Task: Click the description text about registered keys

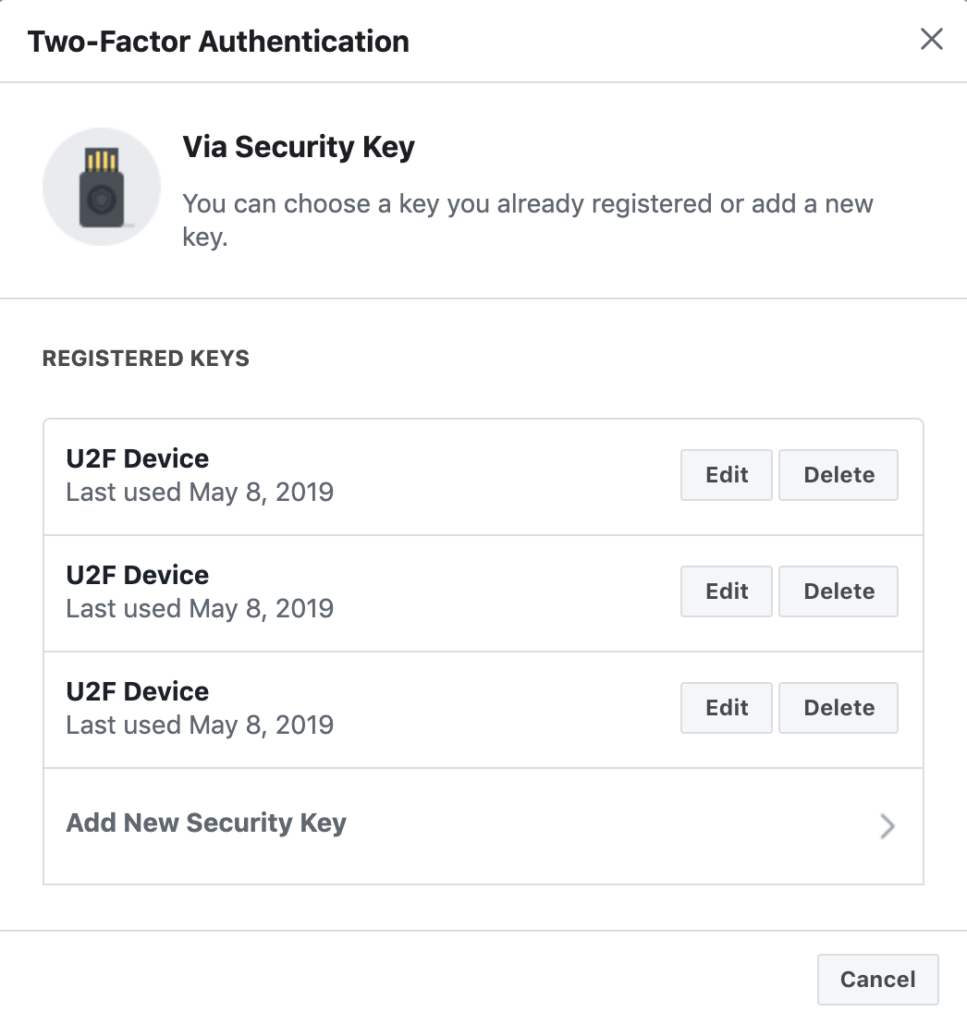Action: tap(528, 220)
